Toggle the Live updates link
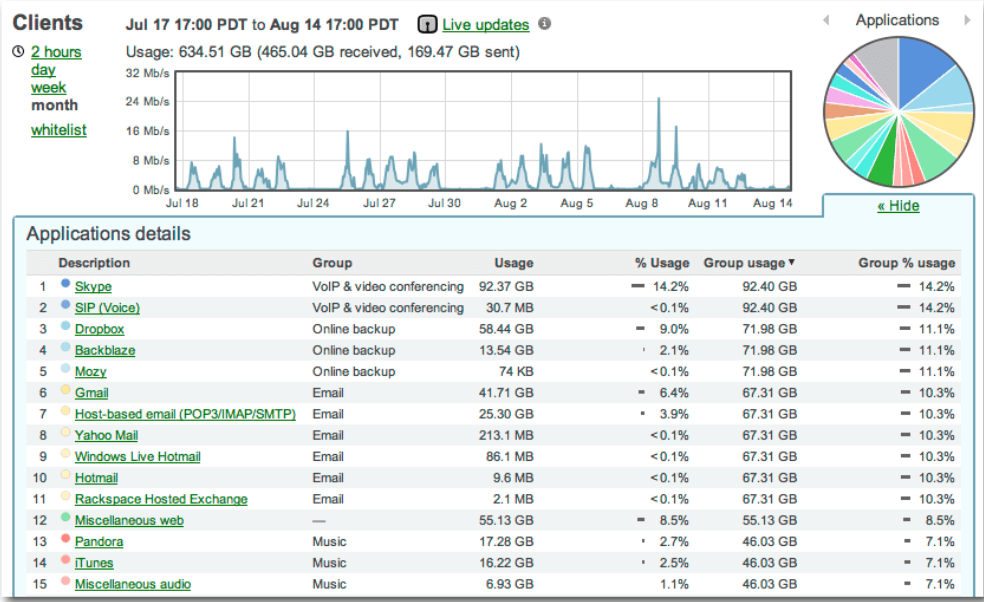The height and width of the screenshot is (602, 984). pos(486,24)
